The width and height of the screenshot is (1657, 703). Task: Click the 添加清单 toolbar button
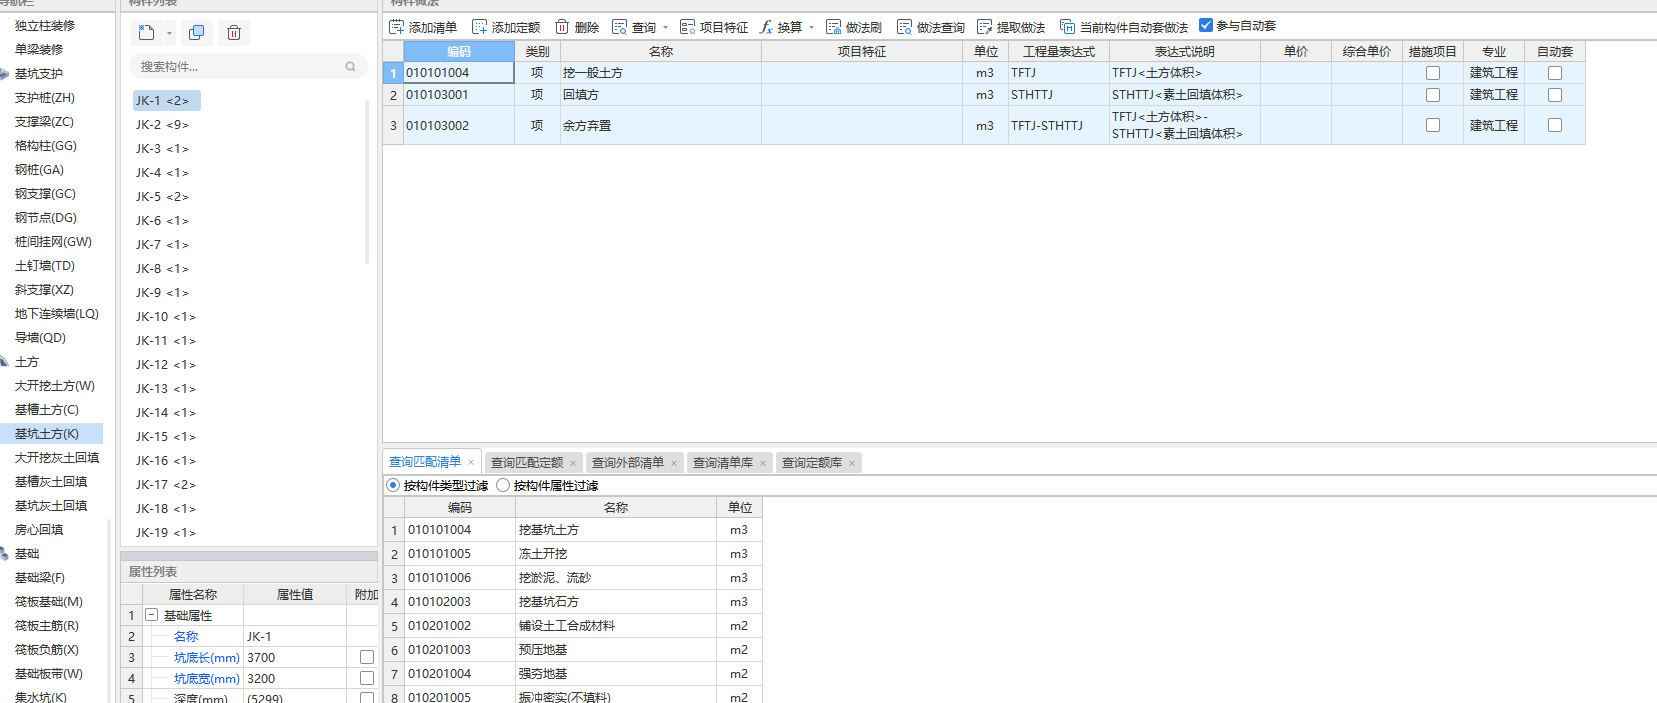click(423, 27)
